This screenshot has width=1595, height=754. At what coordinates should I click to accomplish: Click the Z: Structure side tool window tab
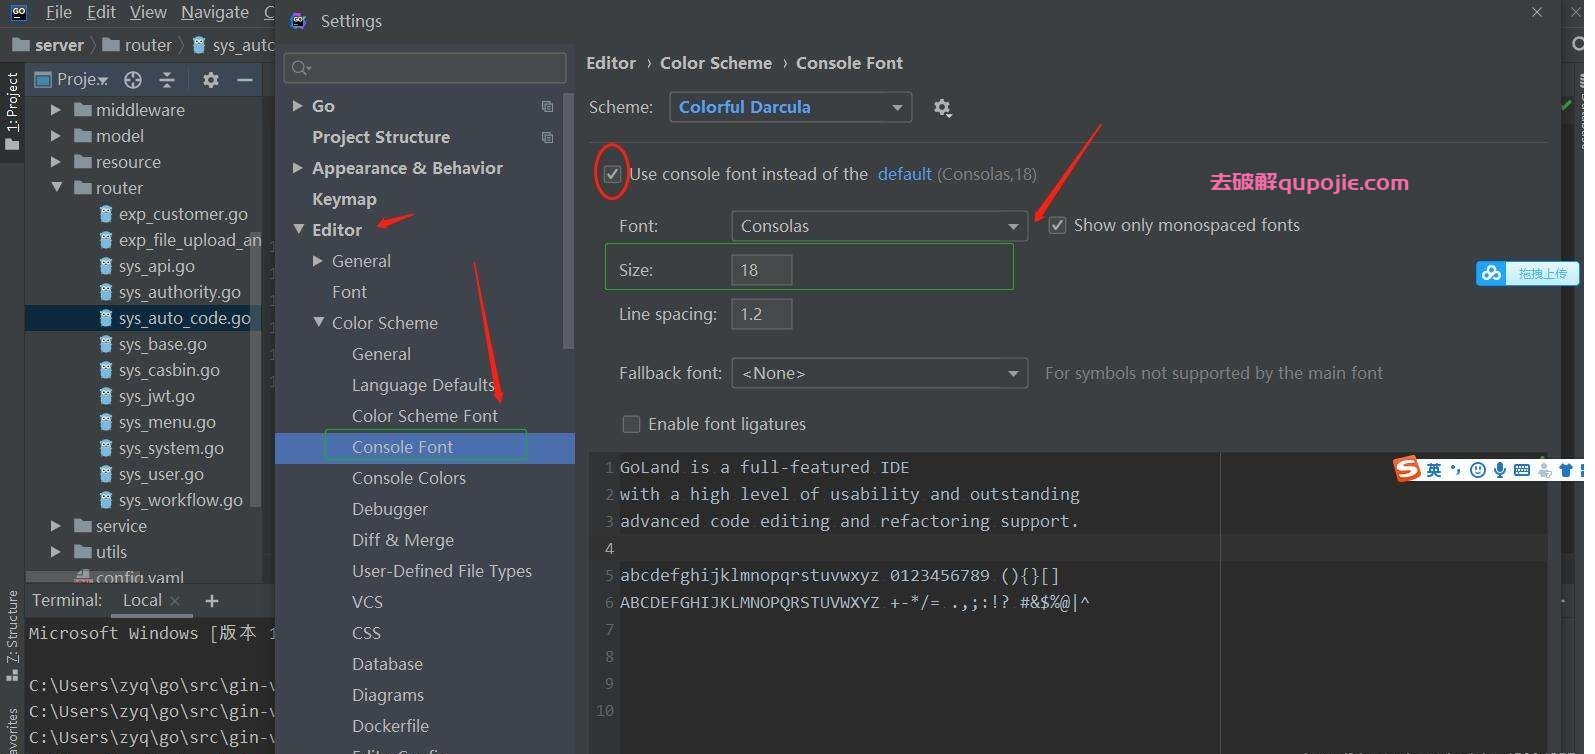(12, 636)
